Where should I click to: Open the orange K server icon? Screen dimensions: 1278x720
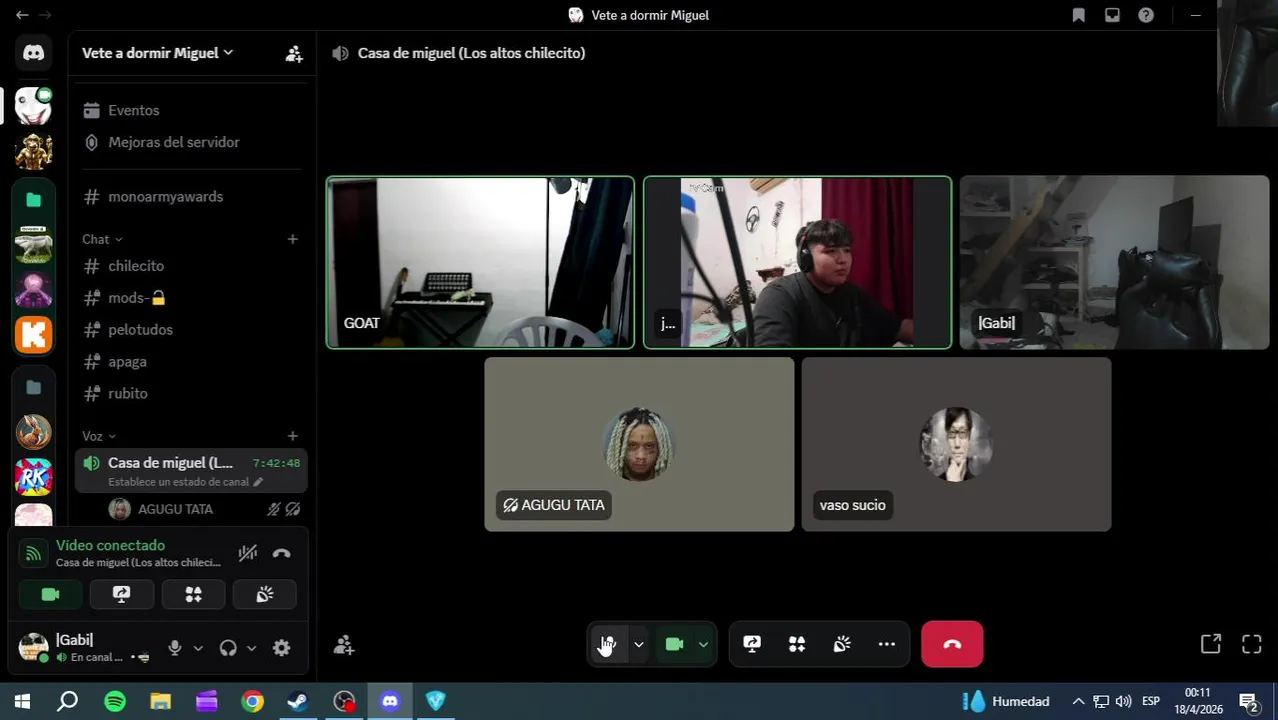[34, 335]
